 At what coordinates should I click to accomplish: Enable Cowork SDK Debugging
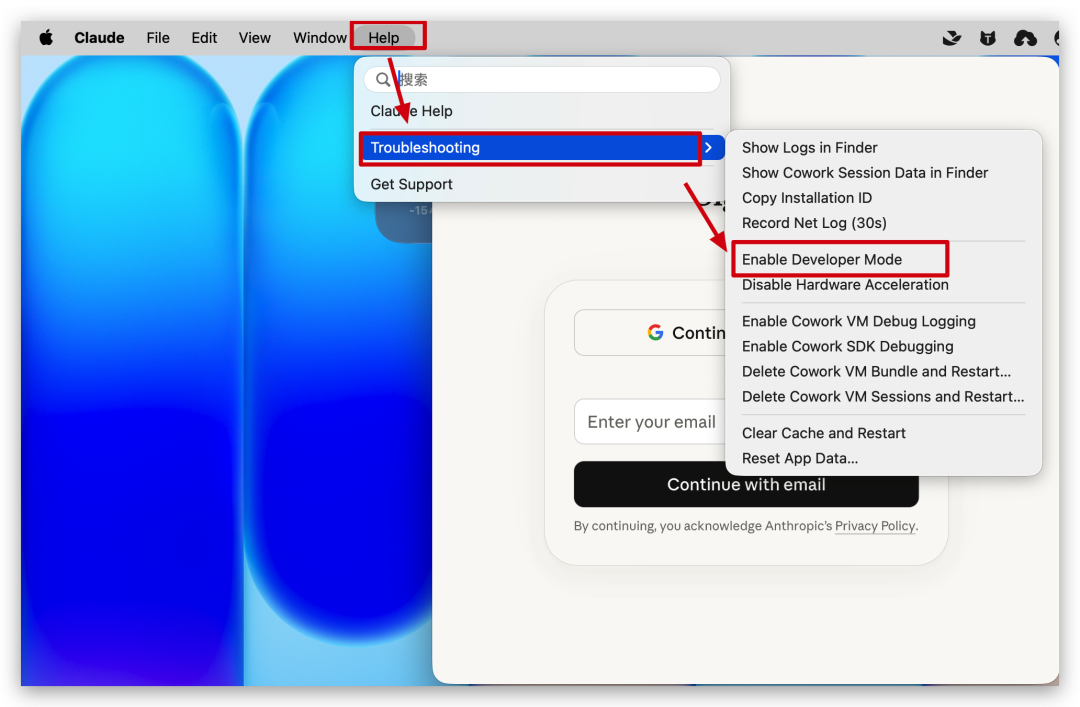coord(847,346)
